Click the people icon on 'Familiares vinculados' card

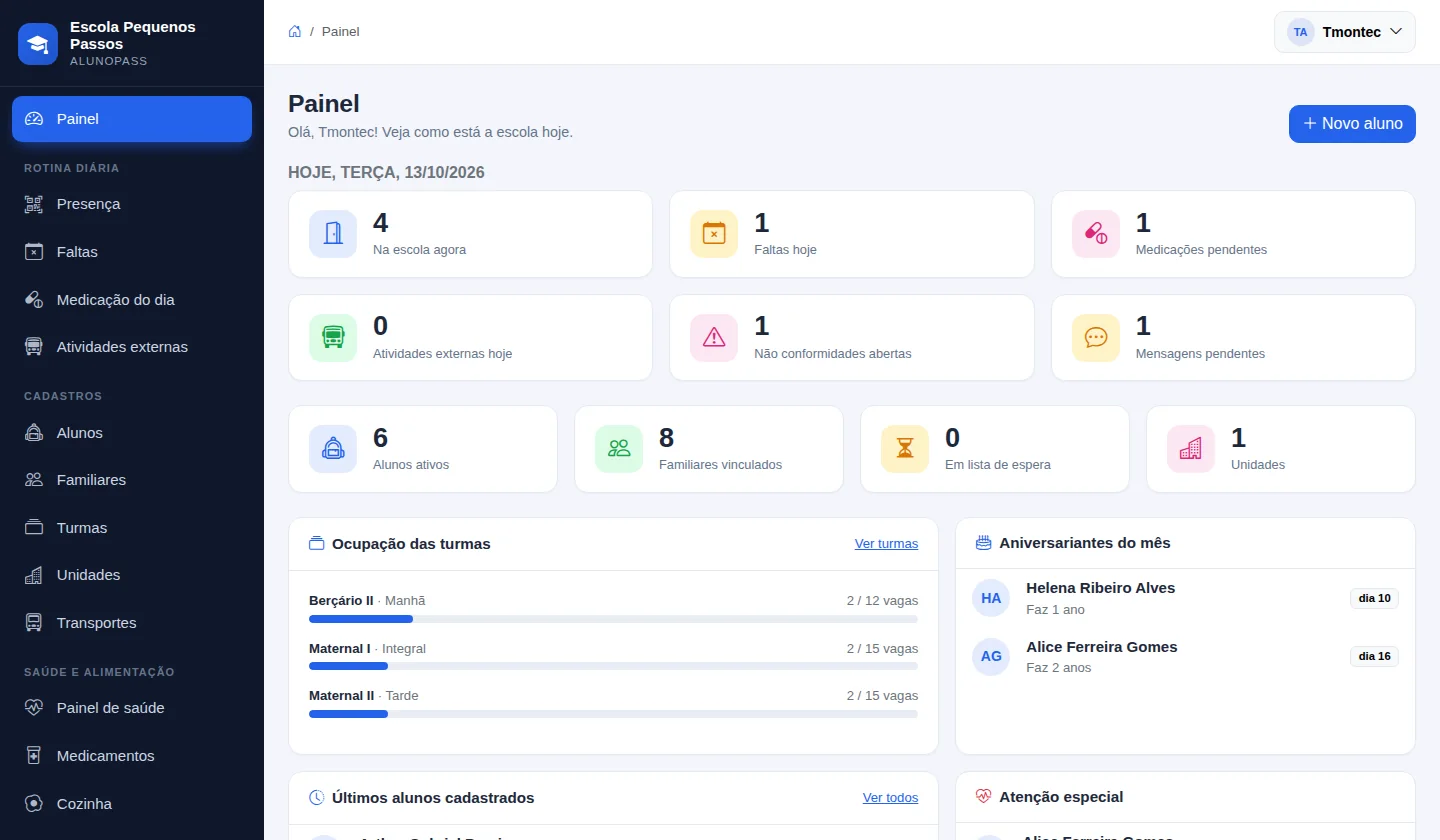pyautogui.click(x=619, y=449)
